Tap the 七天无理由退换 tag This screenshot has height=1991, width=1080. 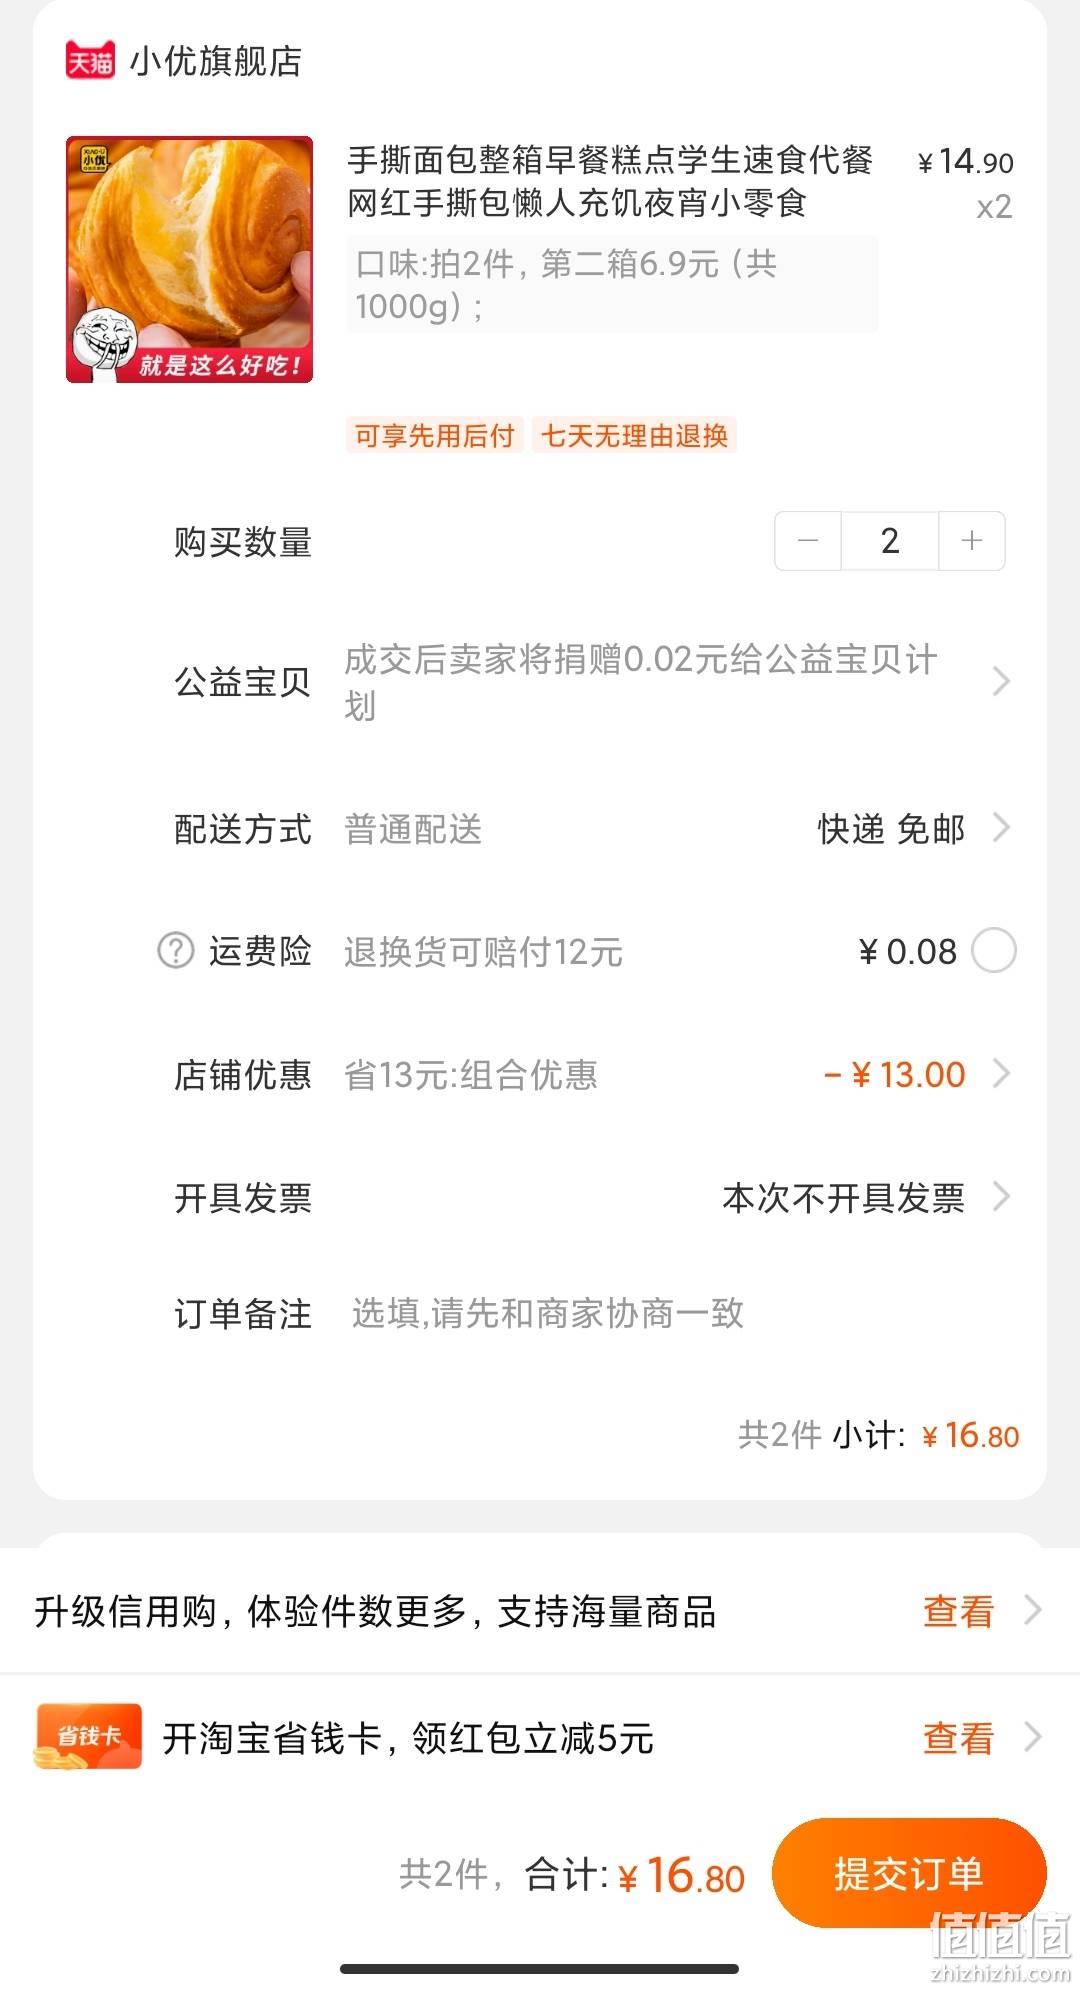tap(634, 435)
